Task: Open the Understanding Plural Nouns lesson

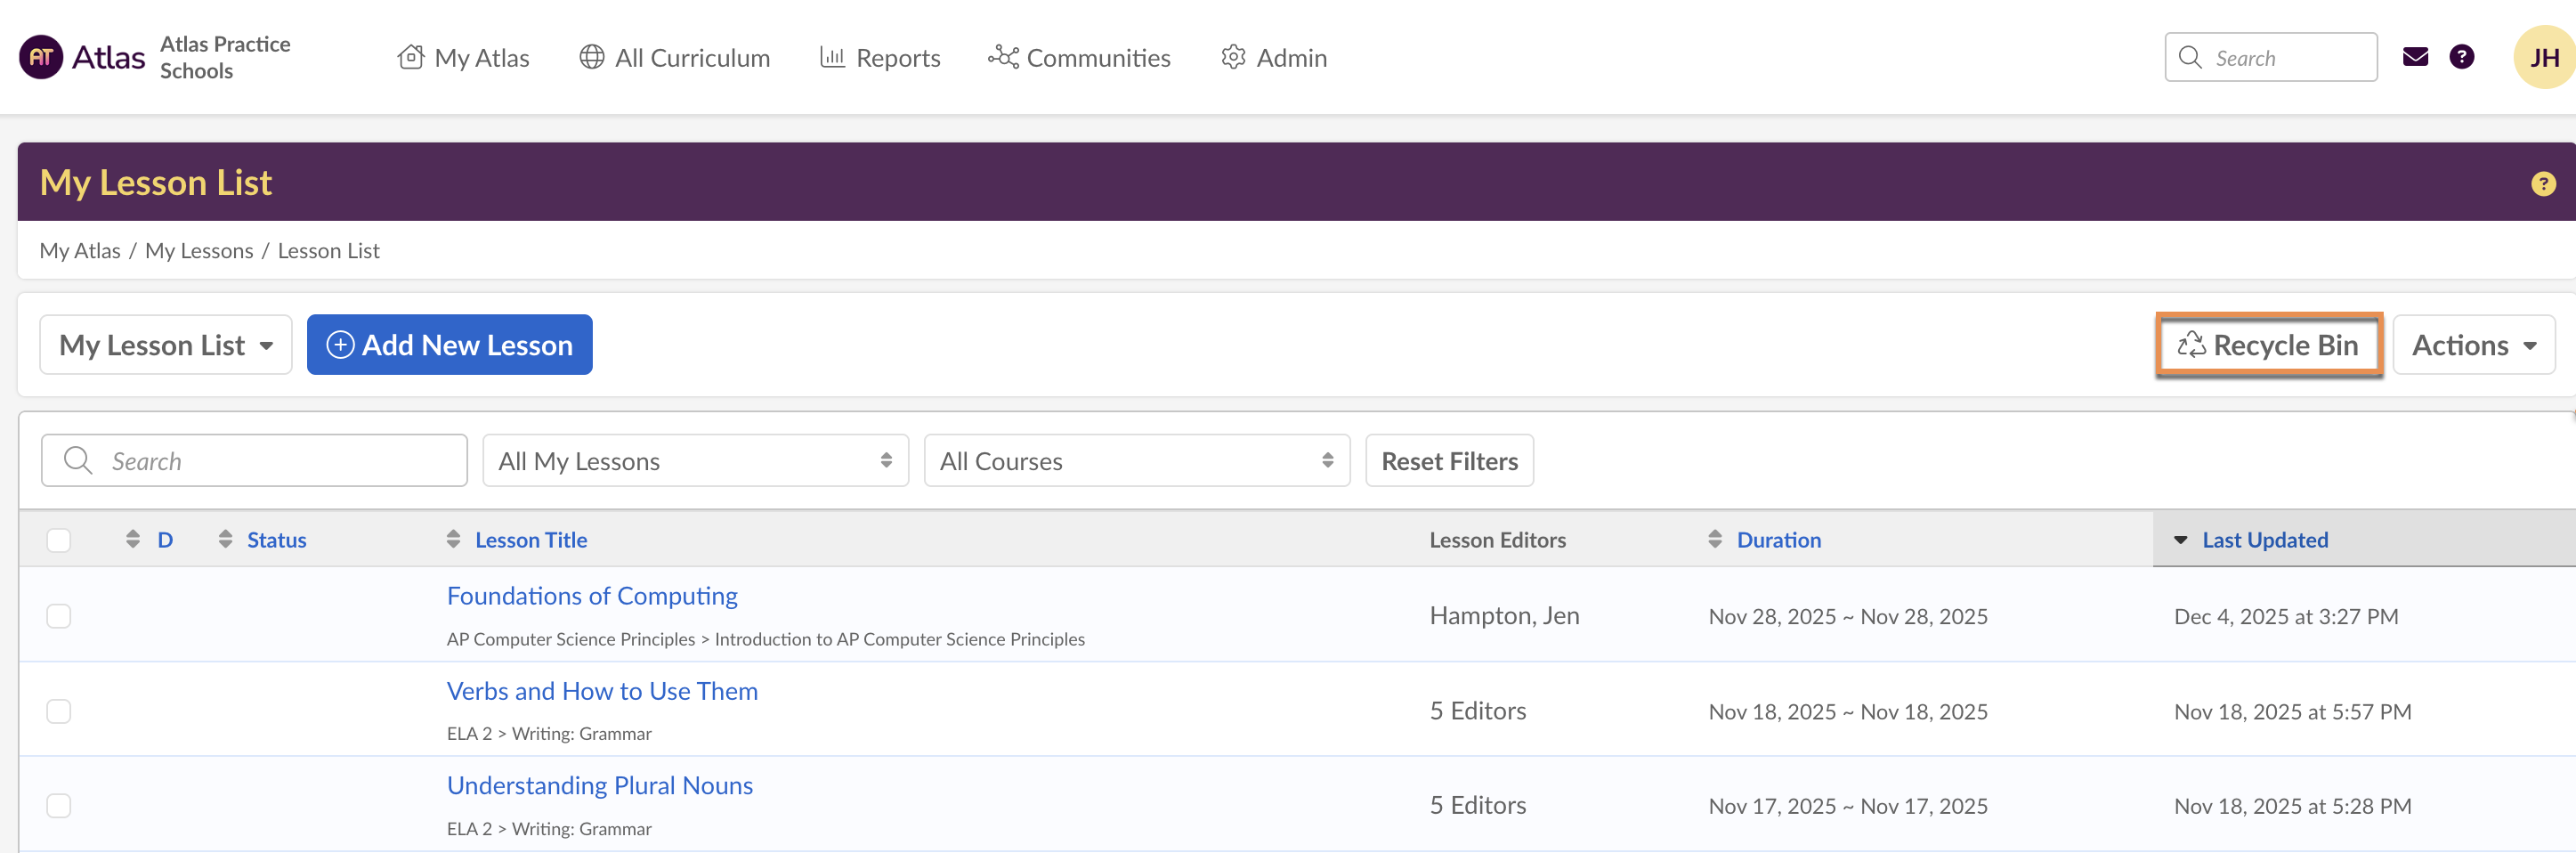Action: coord(599,786)
